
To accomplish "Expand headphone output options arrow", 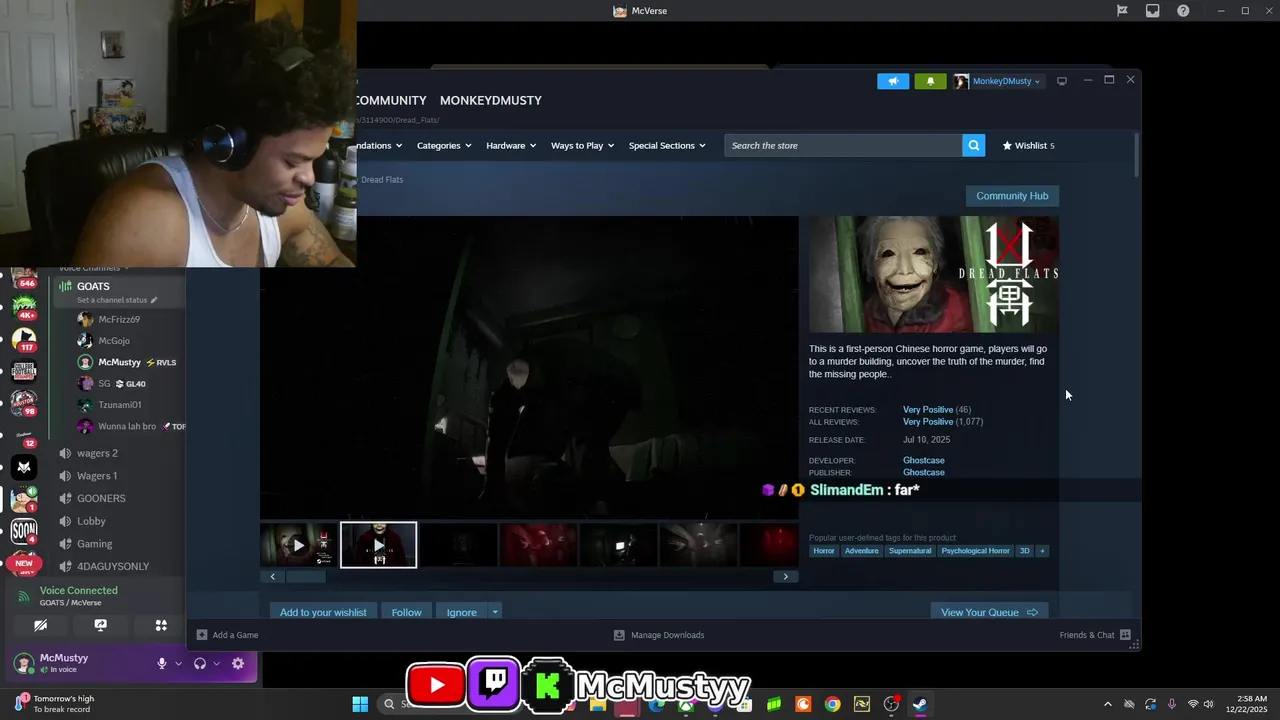I will click(x=217, y=663).
